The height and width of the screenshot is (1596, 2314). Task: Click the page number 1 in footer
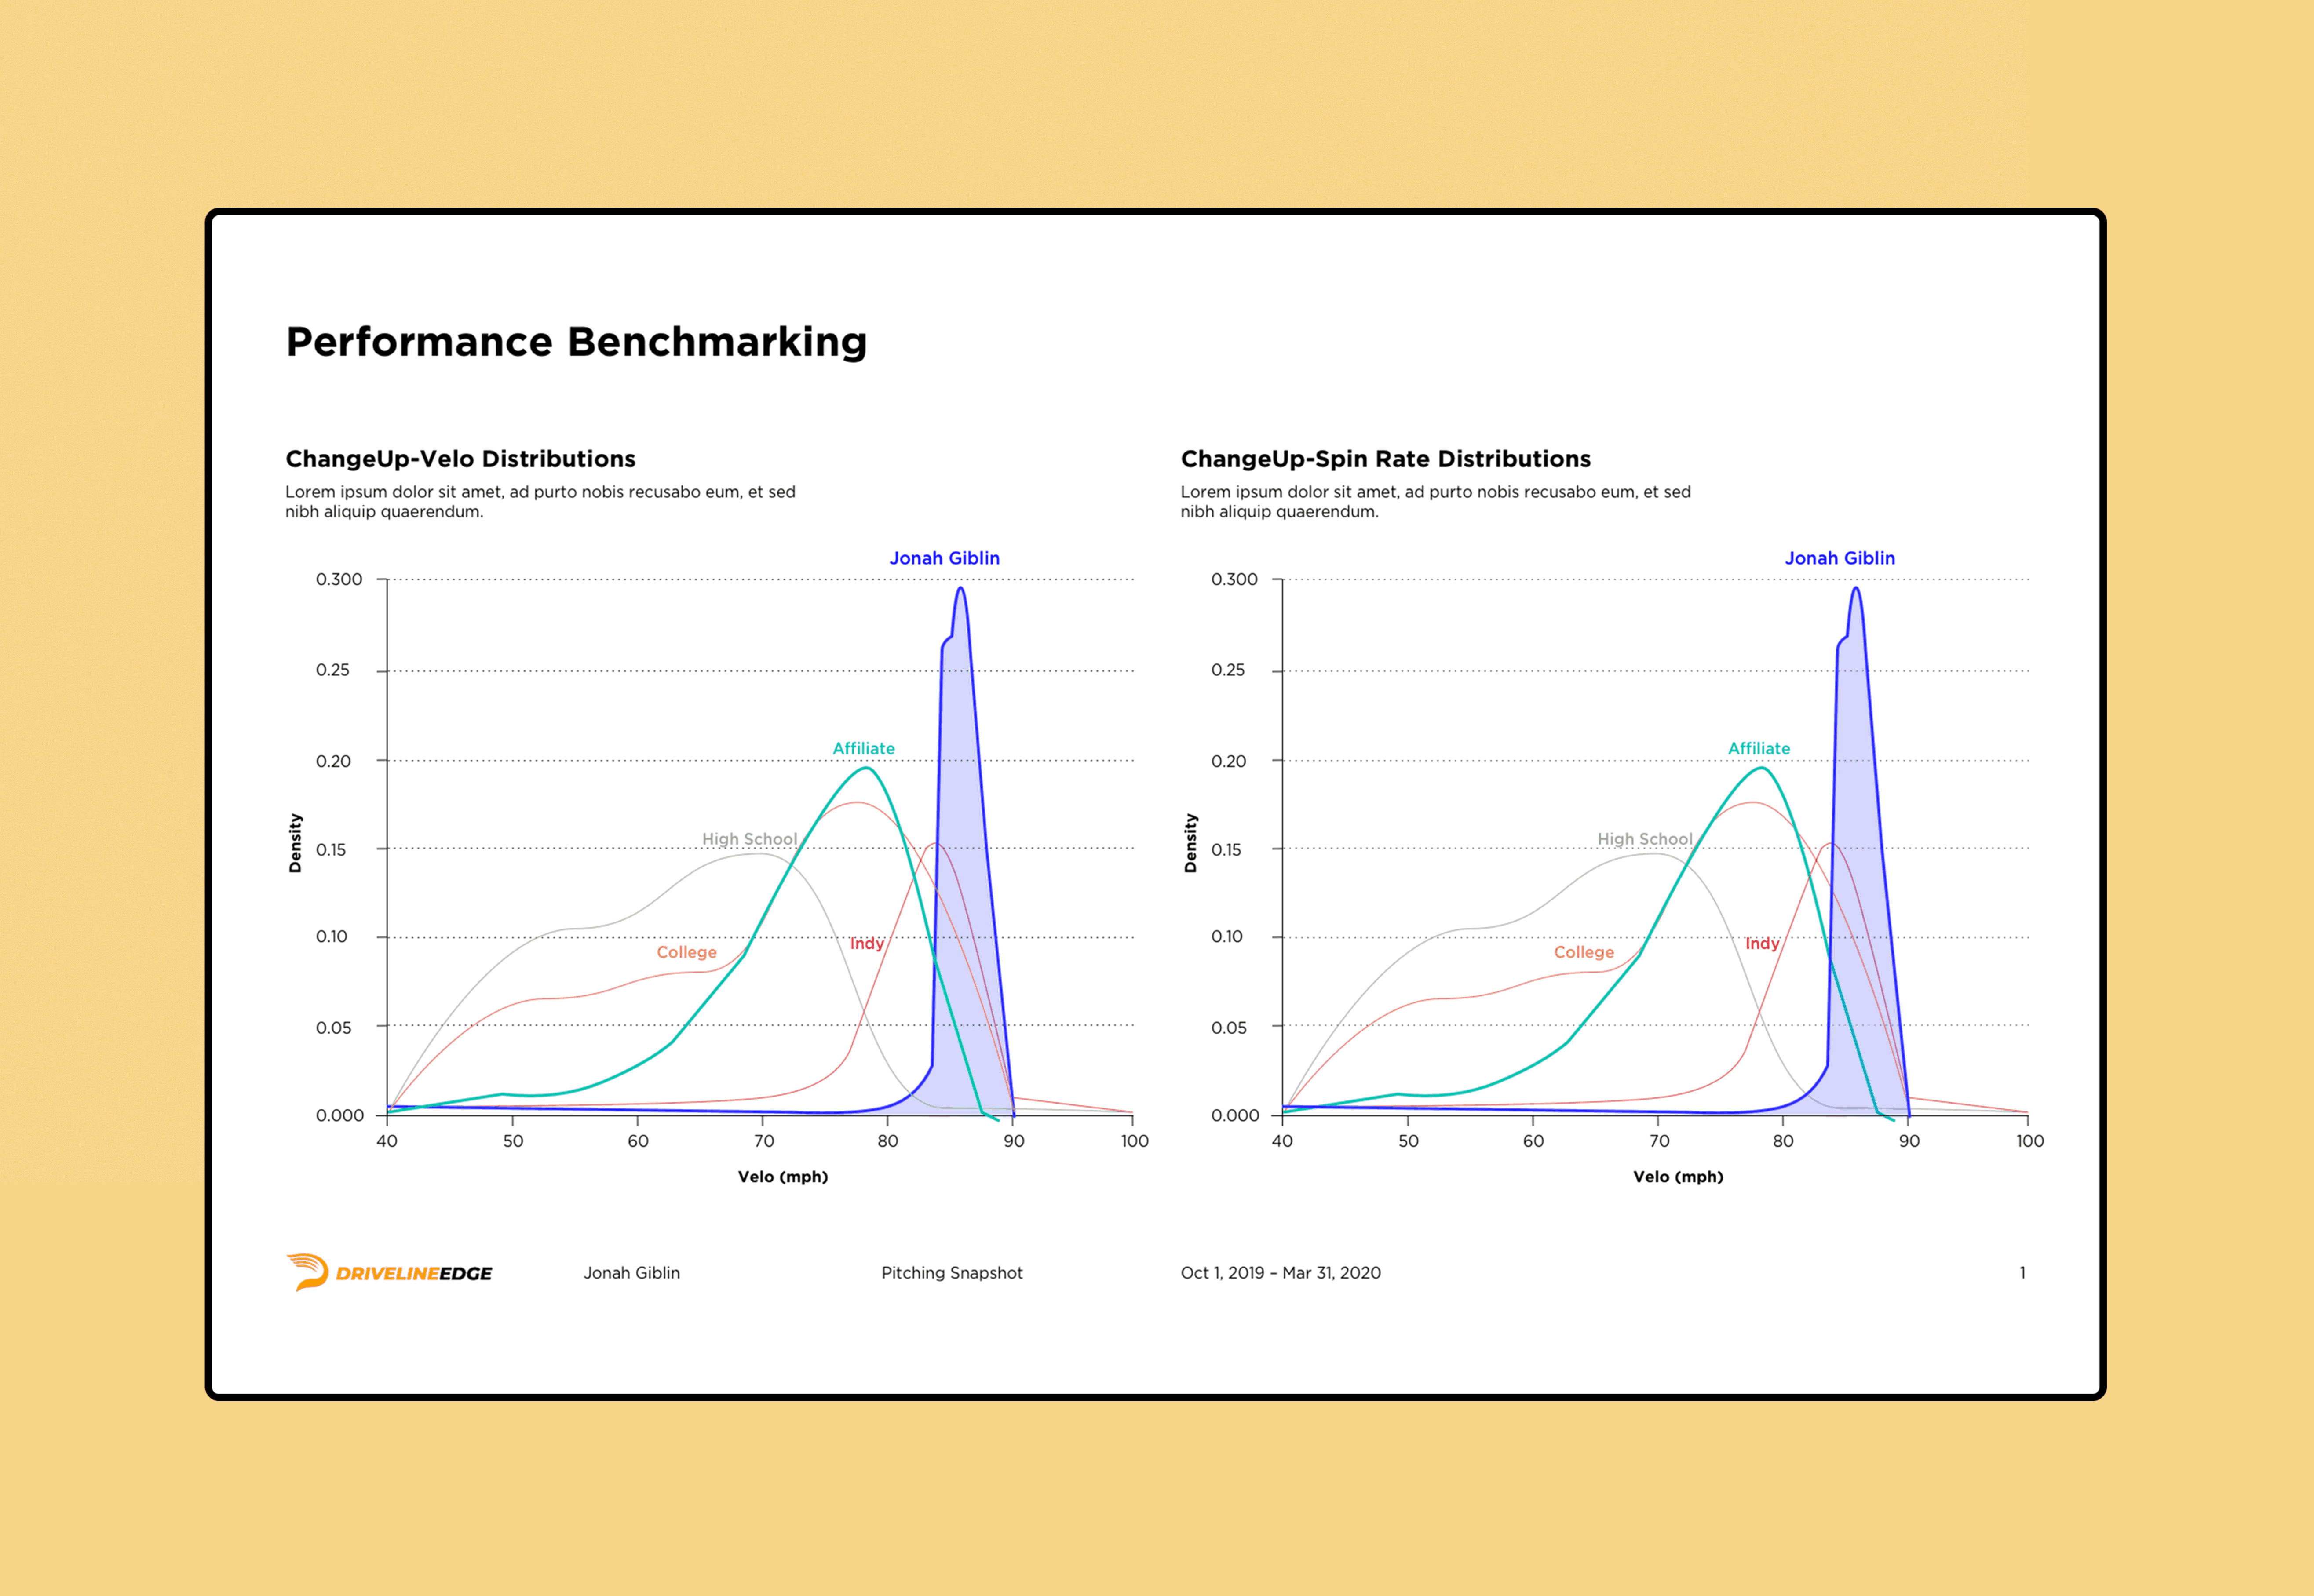pyautogui.click(x=2021, y=1272)
